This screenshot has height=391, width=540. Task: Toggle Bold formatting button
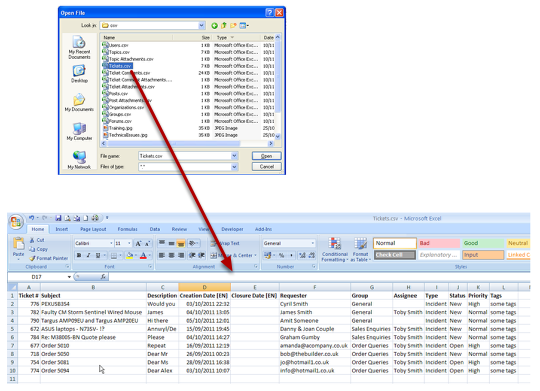pos(79,255)
